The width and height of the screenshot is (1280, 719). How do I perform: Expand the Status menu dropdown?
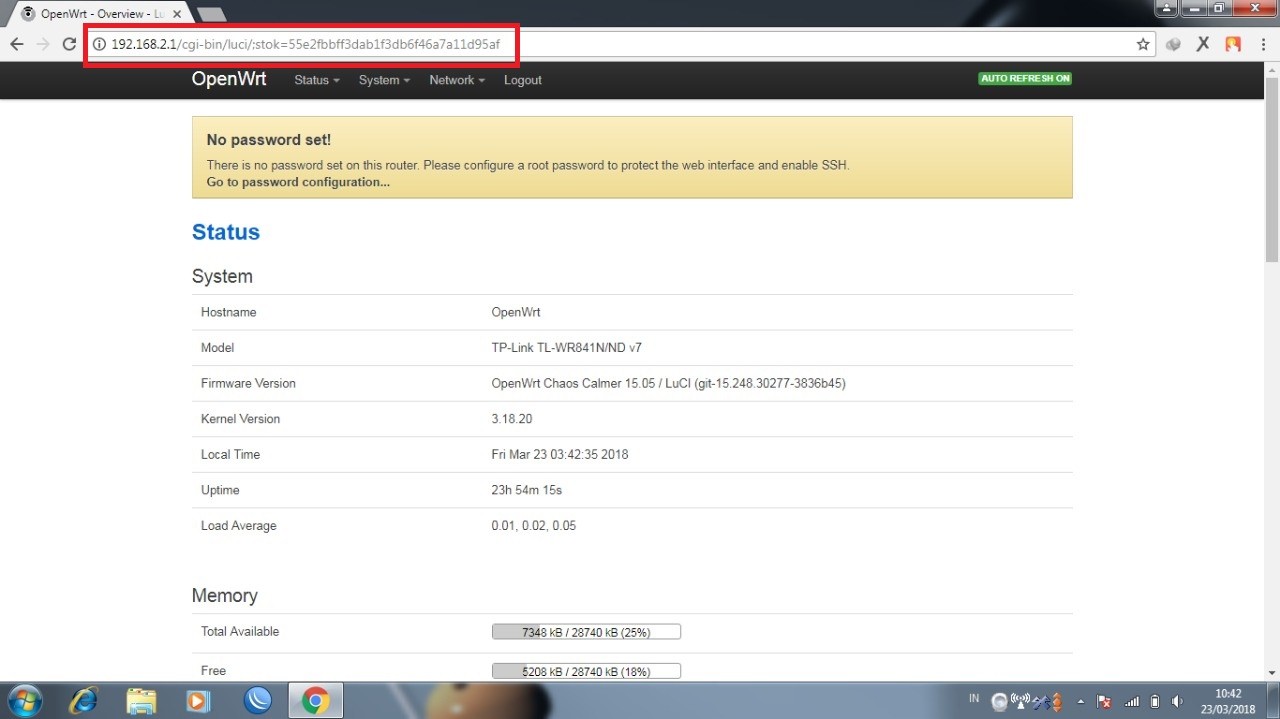317,80
